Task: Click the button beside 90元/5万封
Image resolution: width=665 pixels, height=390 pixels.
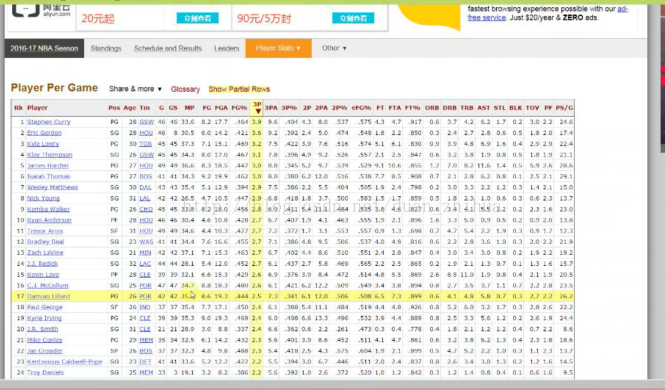Action: (353, 18)
